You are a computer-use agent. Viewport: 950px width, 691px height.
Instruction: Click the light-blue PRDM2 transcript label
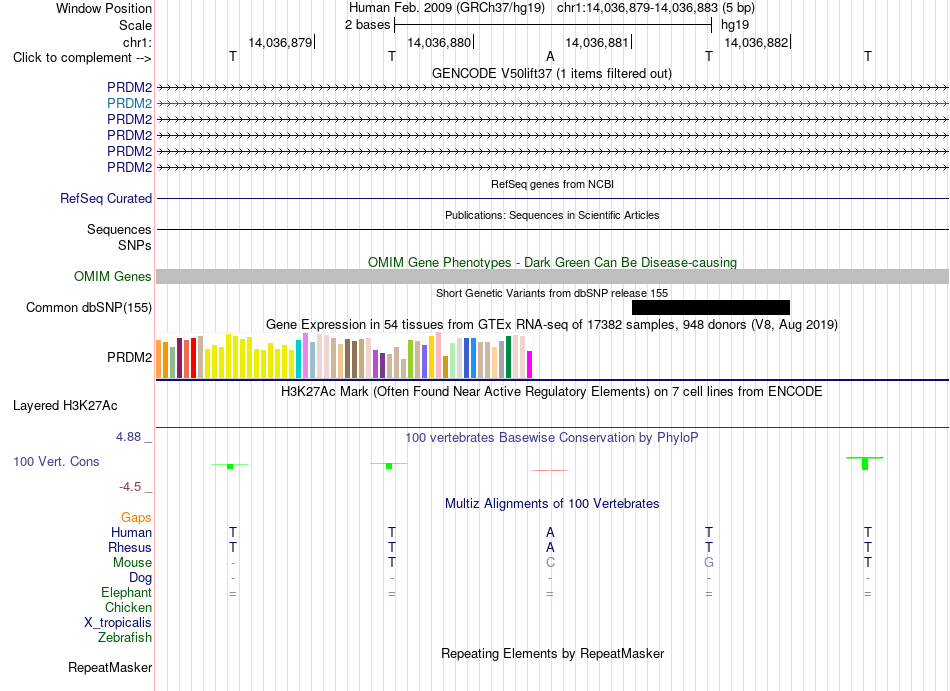pos(129,104)
